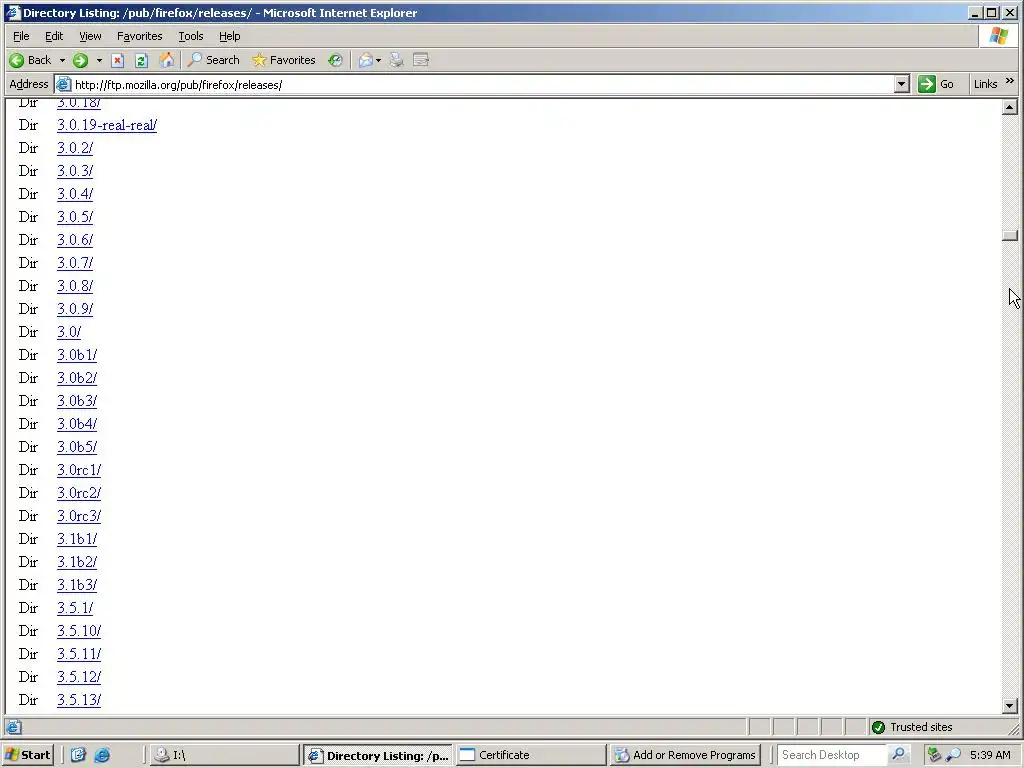The height and width of the screenshot is (768, 1024).
Task: Click the Show Desktop quick launch icon
Action: click(78, 755)
